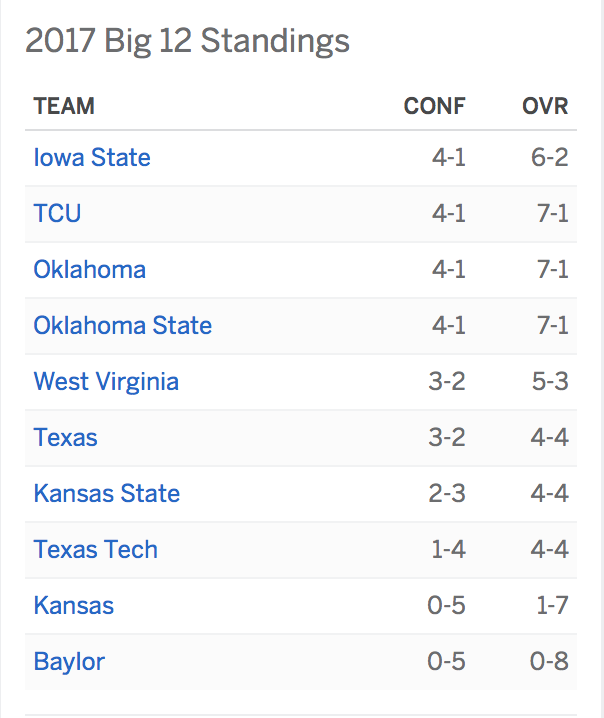Open the Iowa State team link
Screen dimensions: 604x718
92,158
